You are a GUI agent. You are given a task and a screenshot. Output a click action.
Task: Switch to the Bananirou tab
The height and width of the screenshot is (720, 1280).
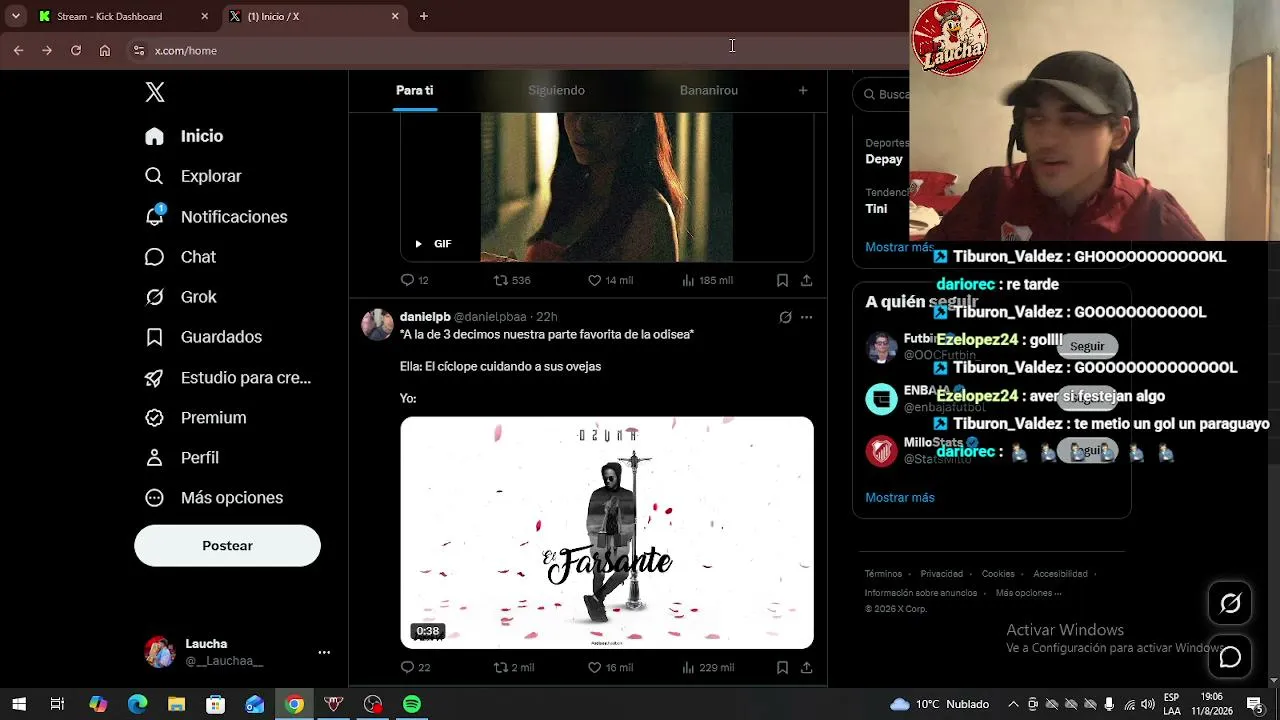click(708, 90)
